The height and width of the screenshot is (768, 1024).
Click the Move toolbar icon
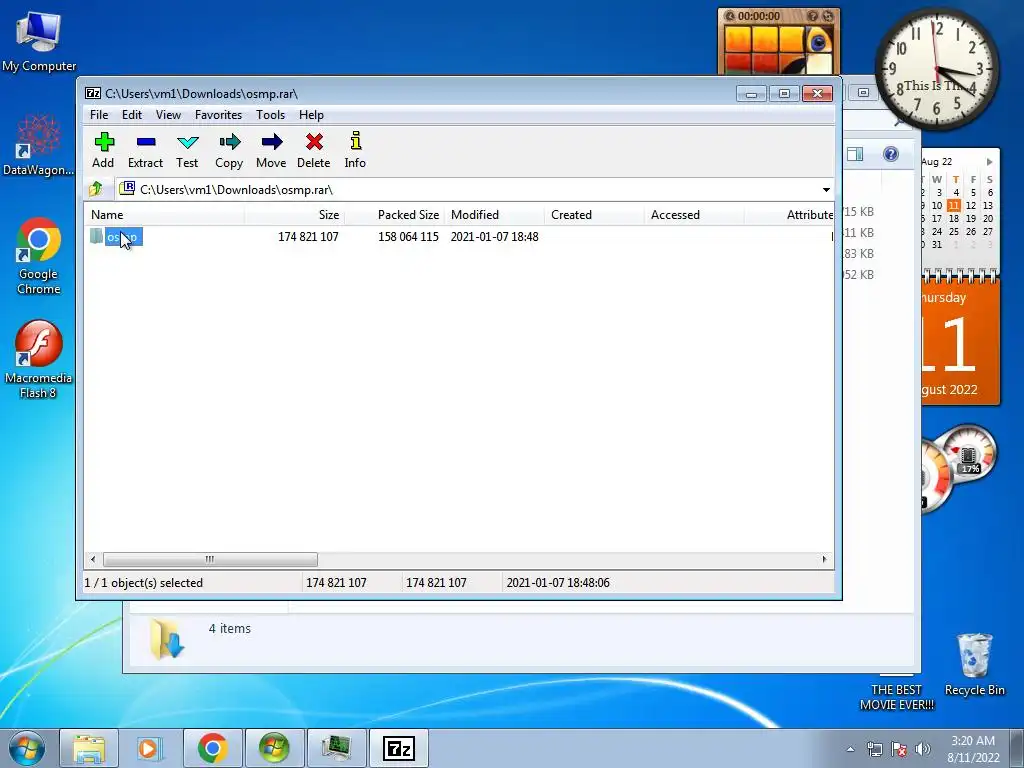pos(271,150)
